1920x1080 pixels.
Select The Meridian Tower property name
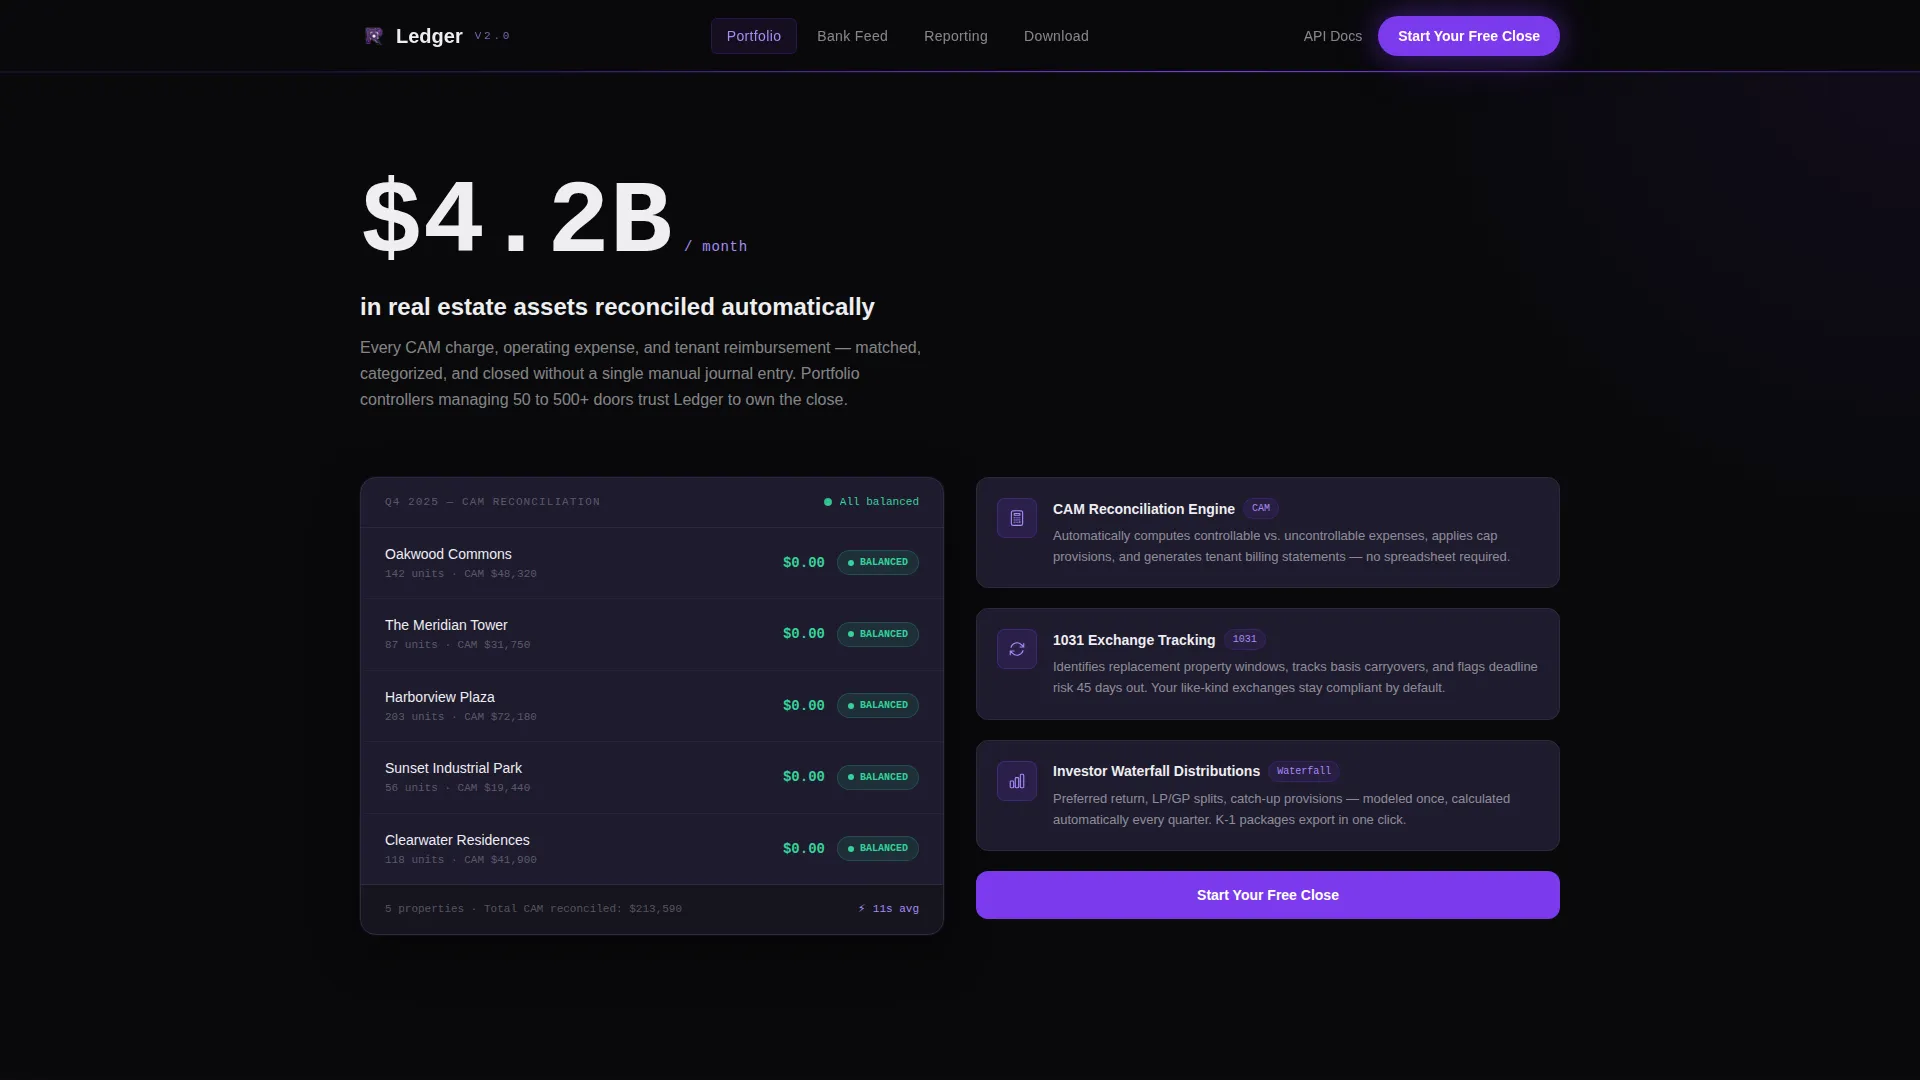click(x=446, y=625)
